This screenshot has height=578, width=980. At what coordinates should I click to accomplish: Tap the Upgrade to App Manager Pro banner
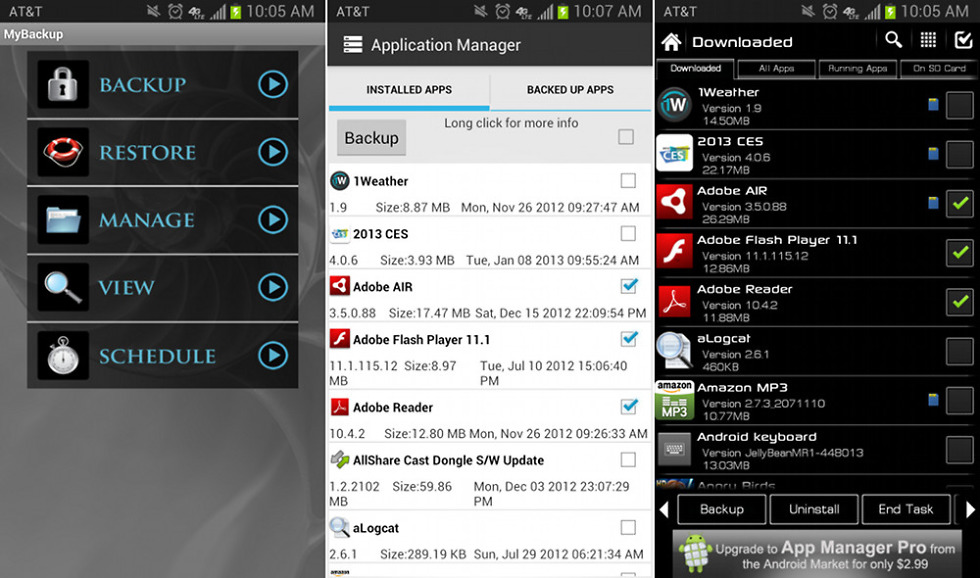click(816, 554)
